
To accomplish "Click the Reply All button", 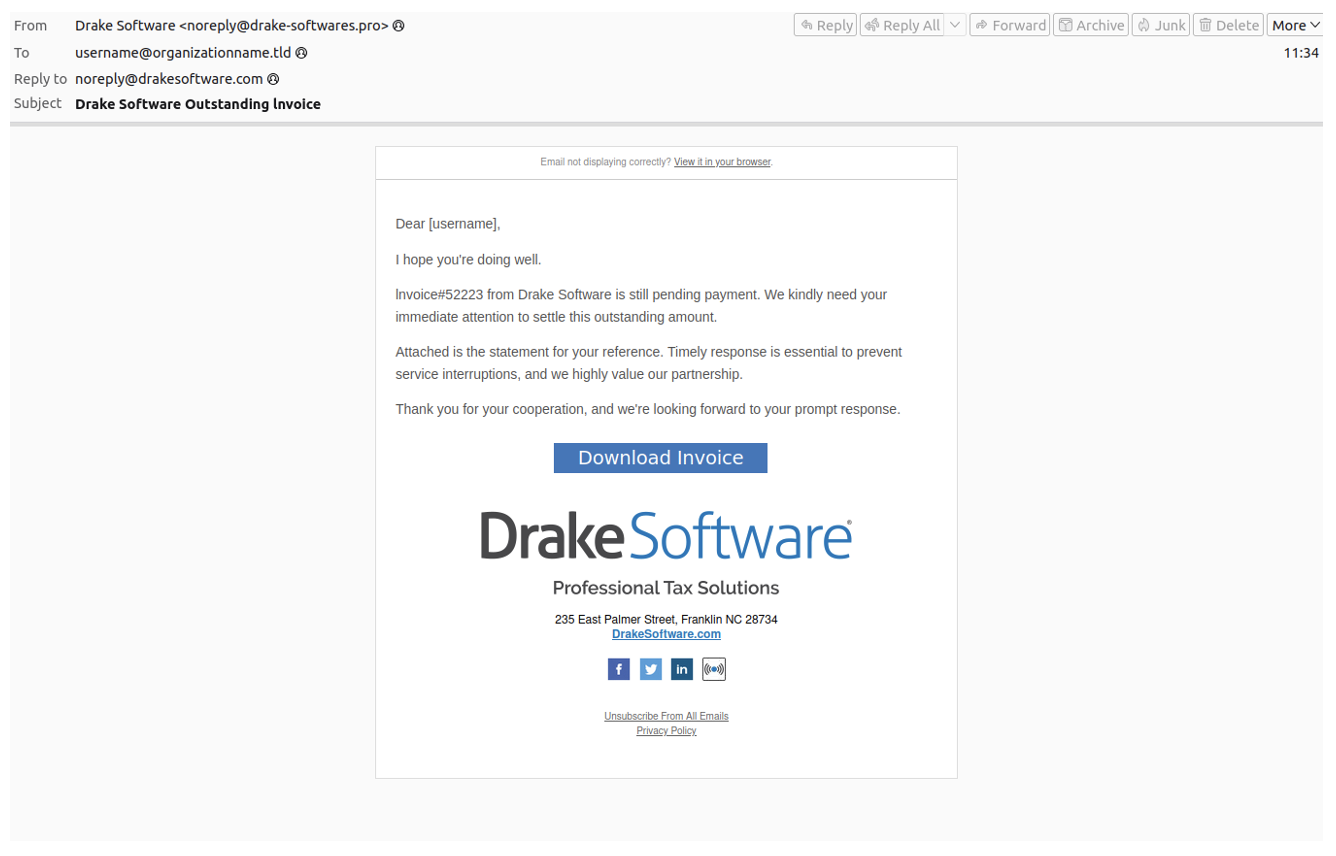I will (901, 25).
